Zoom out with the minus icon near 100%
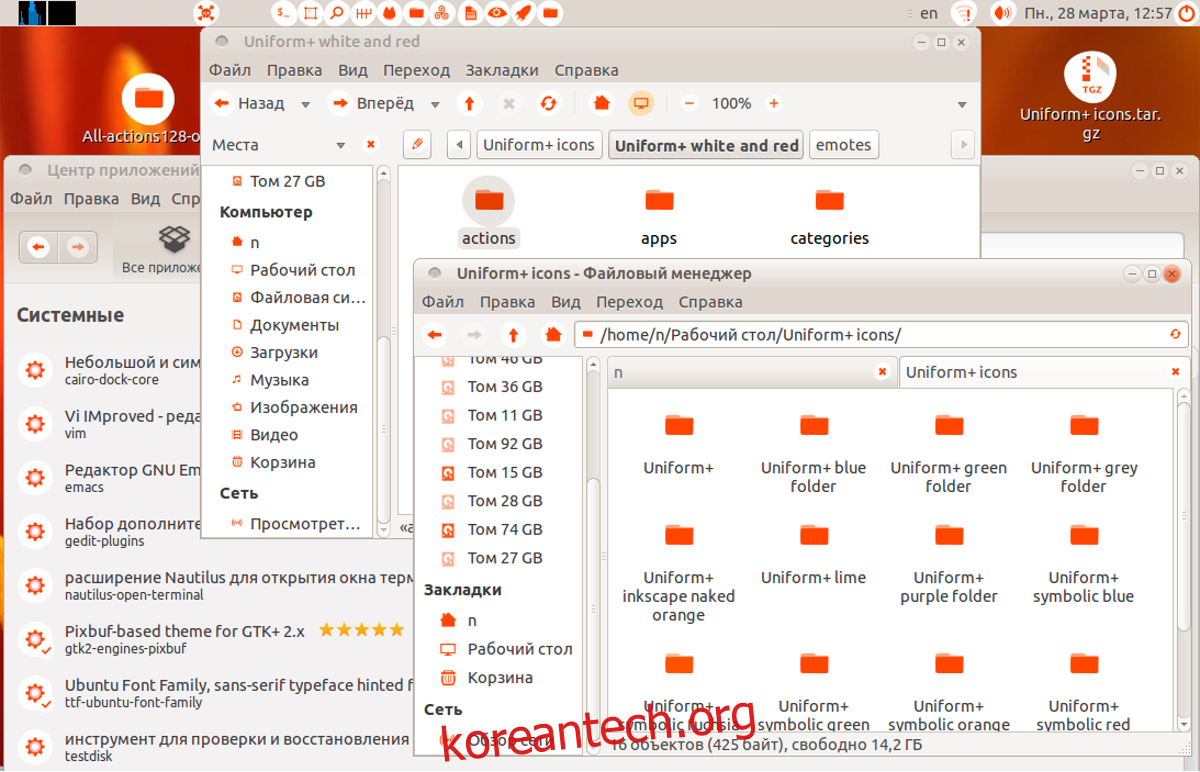1200x772 pixels. tap(689, 103)
